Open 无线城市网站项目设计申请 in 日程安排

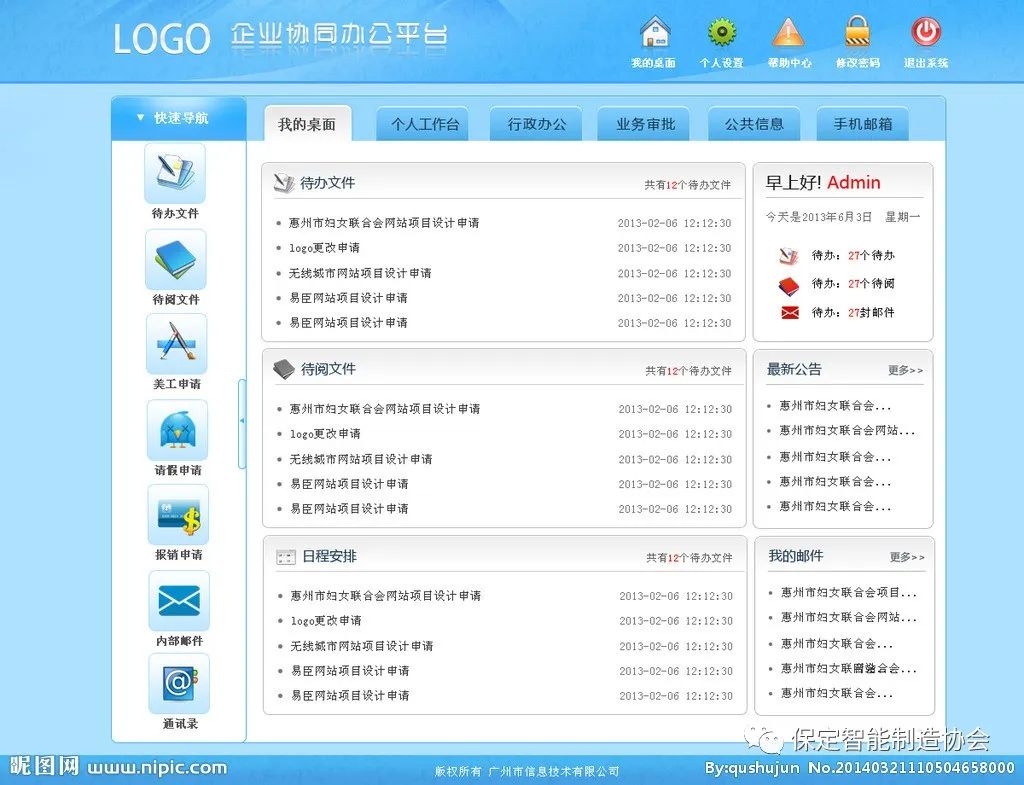[362, 646]
